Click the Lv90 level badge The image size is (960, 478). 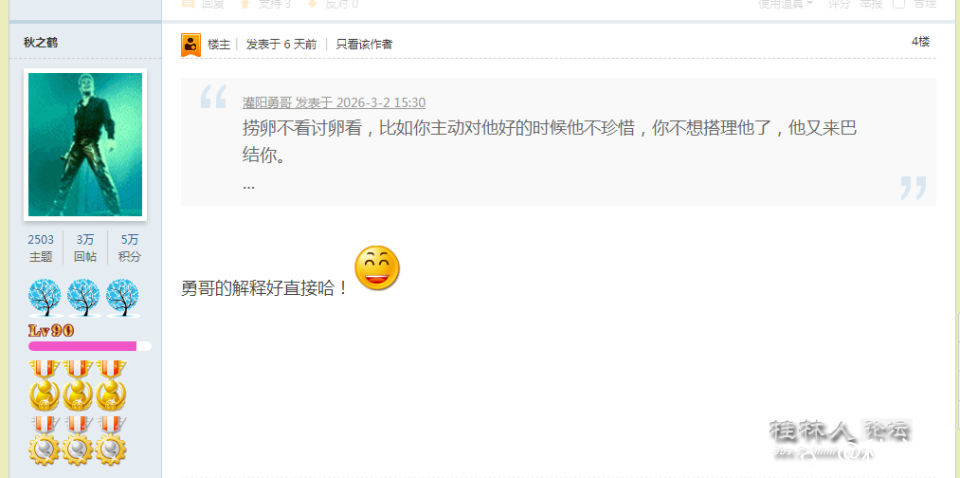pyautogui.click(x=51, y=331)
